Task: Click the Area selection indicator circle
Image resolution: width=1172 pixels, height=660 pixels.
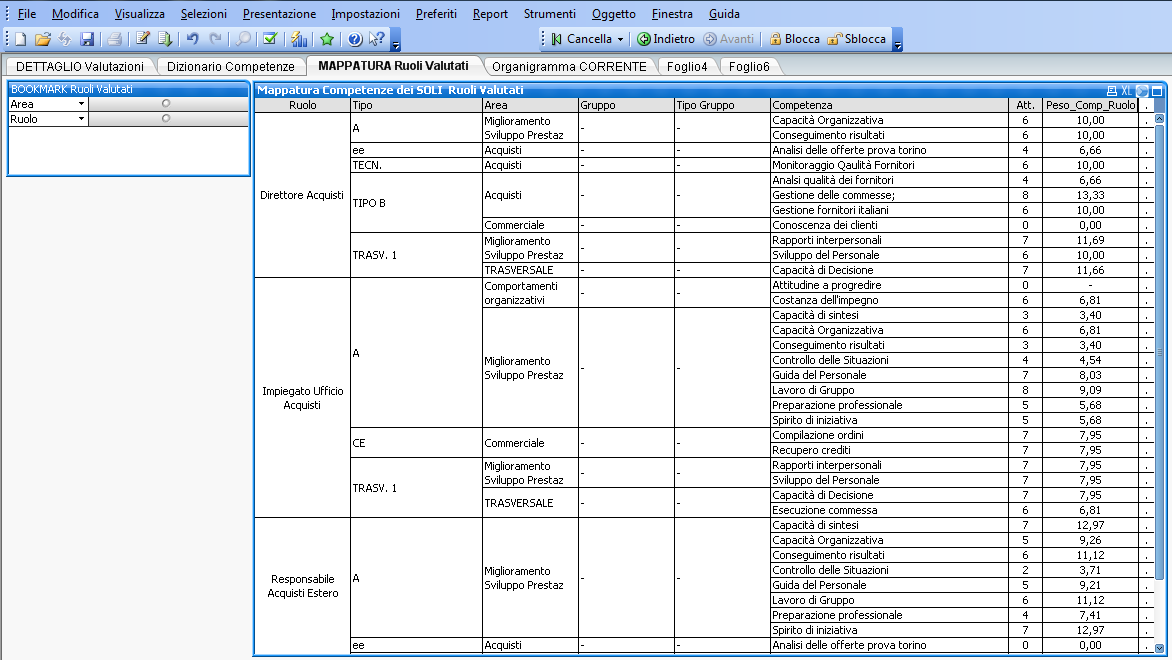Action: (x=166, y=104)
